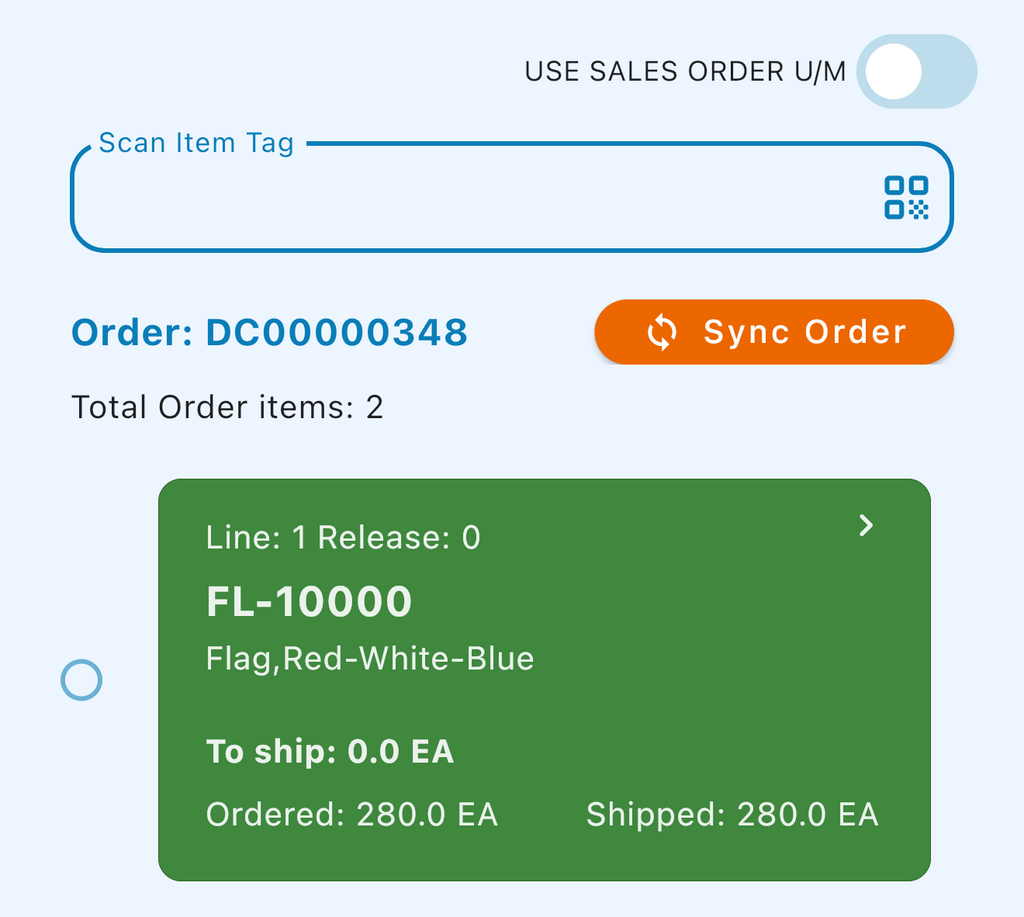
Task: Click the "Line: 1 Release: 0" text
Action: point(343,538)
